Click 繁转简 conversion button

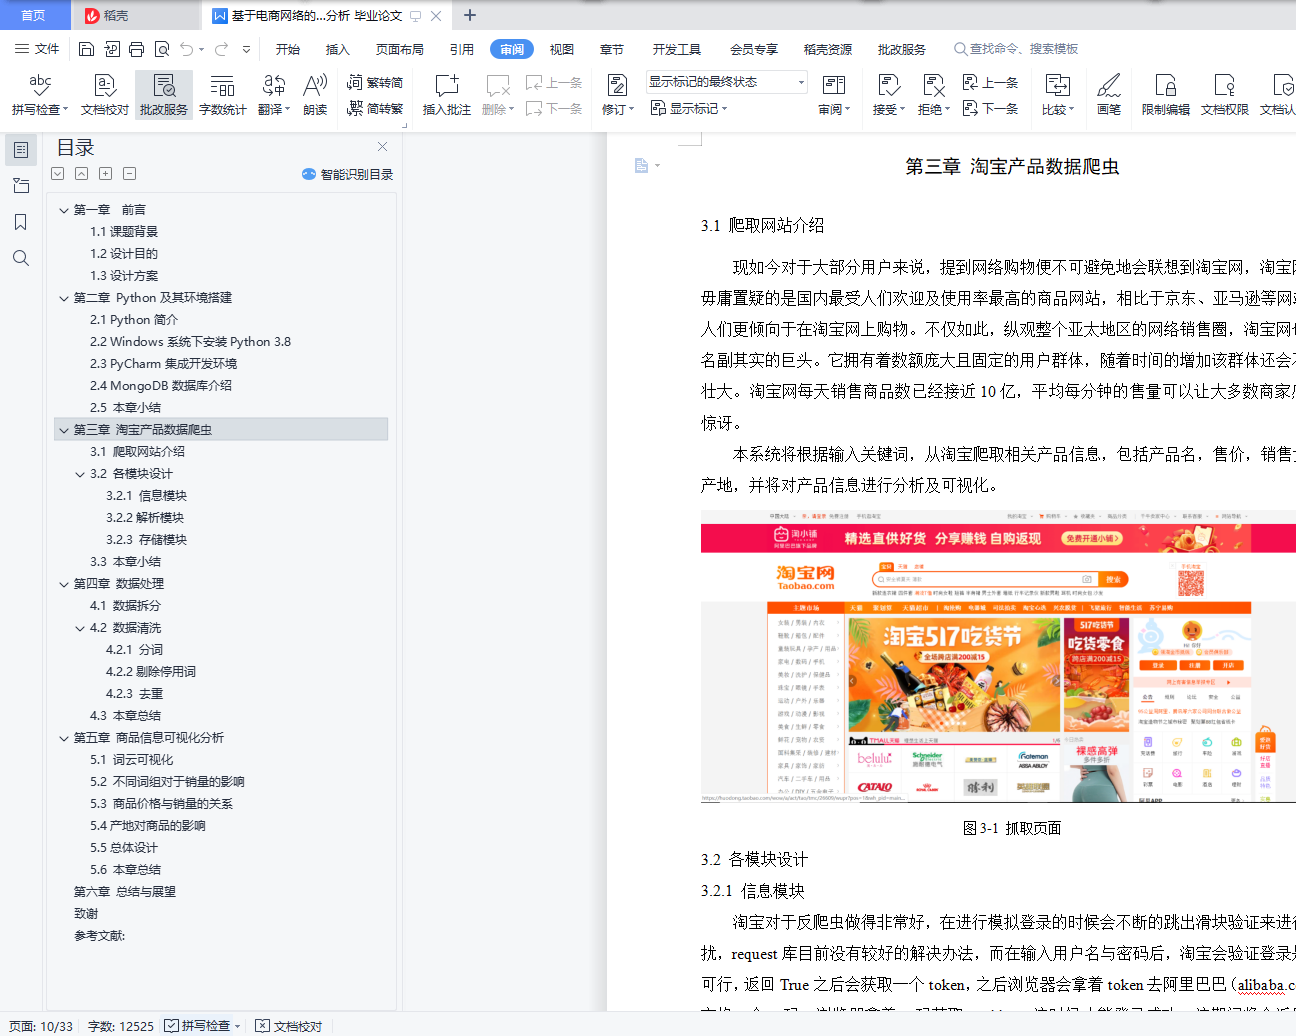pos(375,82)
